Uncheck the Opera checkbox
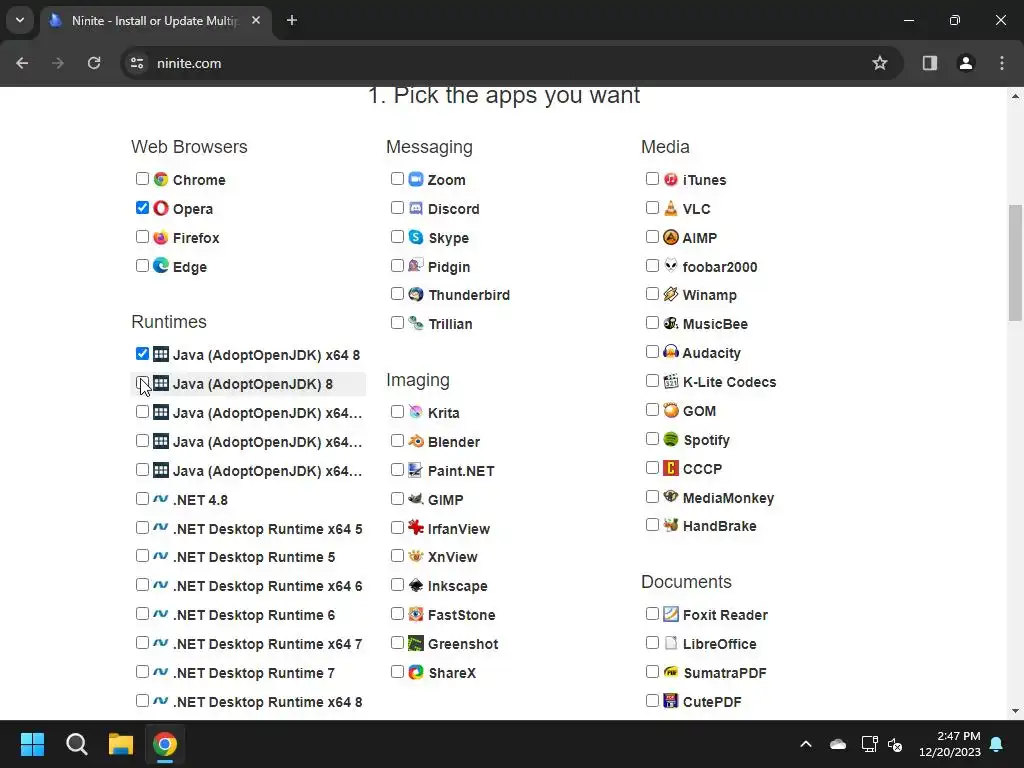The image size is (1024, 768). coord(142,208)
